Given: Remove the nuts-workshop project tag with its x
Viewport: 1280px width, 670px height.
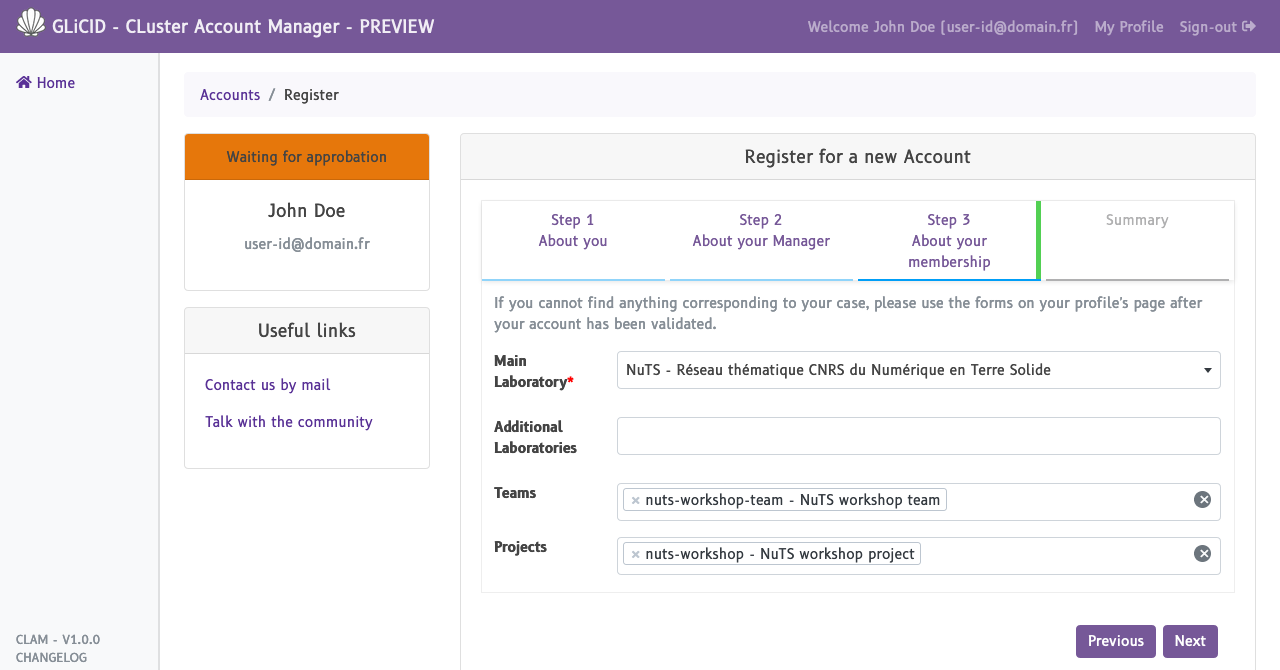Looking at the screenshot, I should [635, 554].
